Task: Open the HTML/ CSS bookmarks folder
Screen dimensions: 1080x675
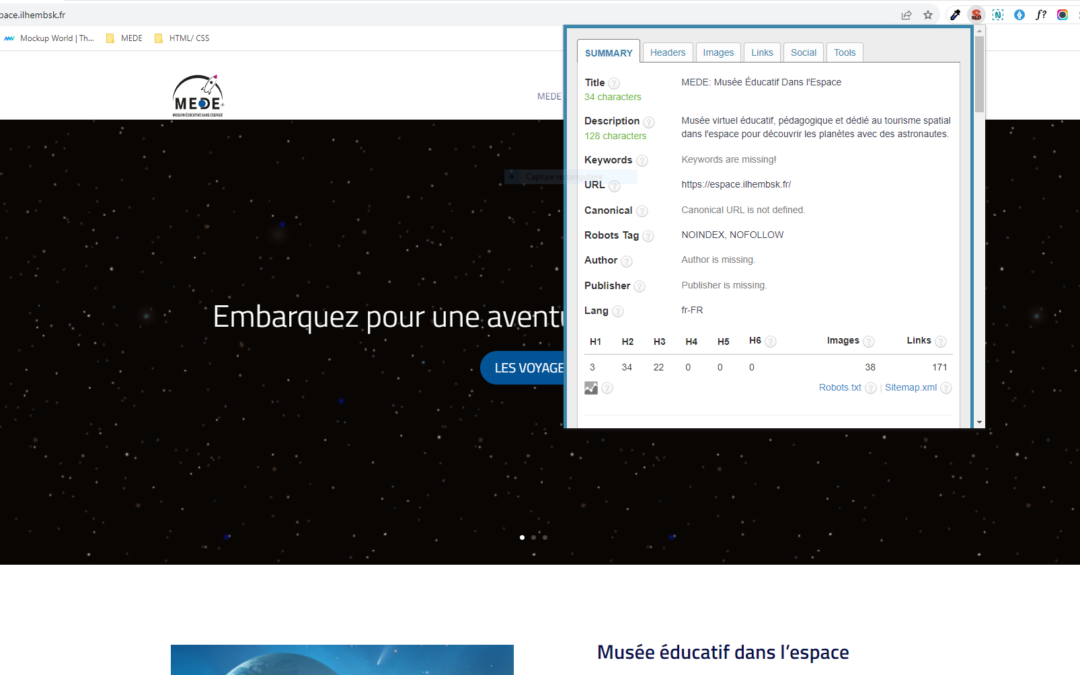Action: [182, 38]
